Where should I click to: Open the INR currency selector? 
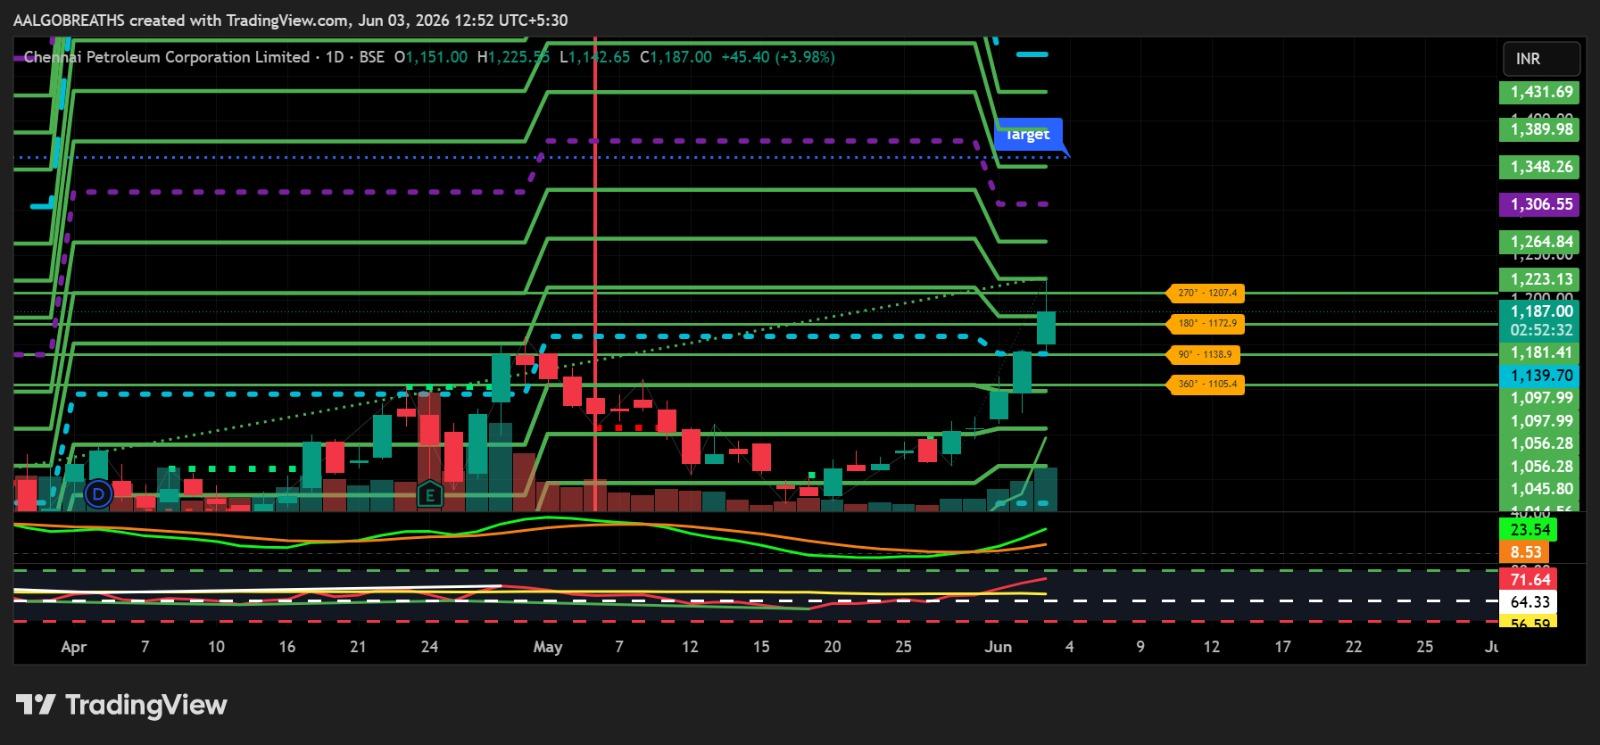click(x=1541, y=59)
